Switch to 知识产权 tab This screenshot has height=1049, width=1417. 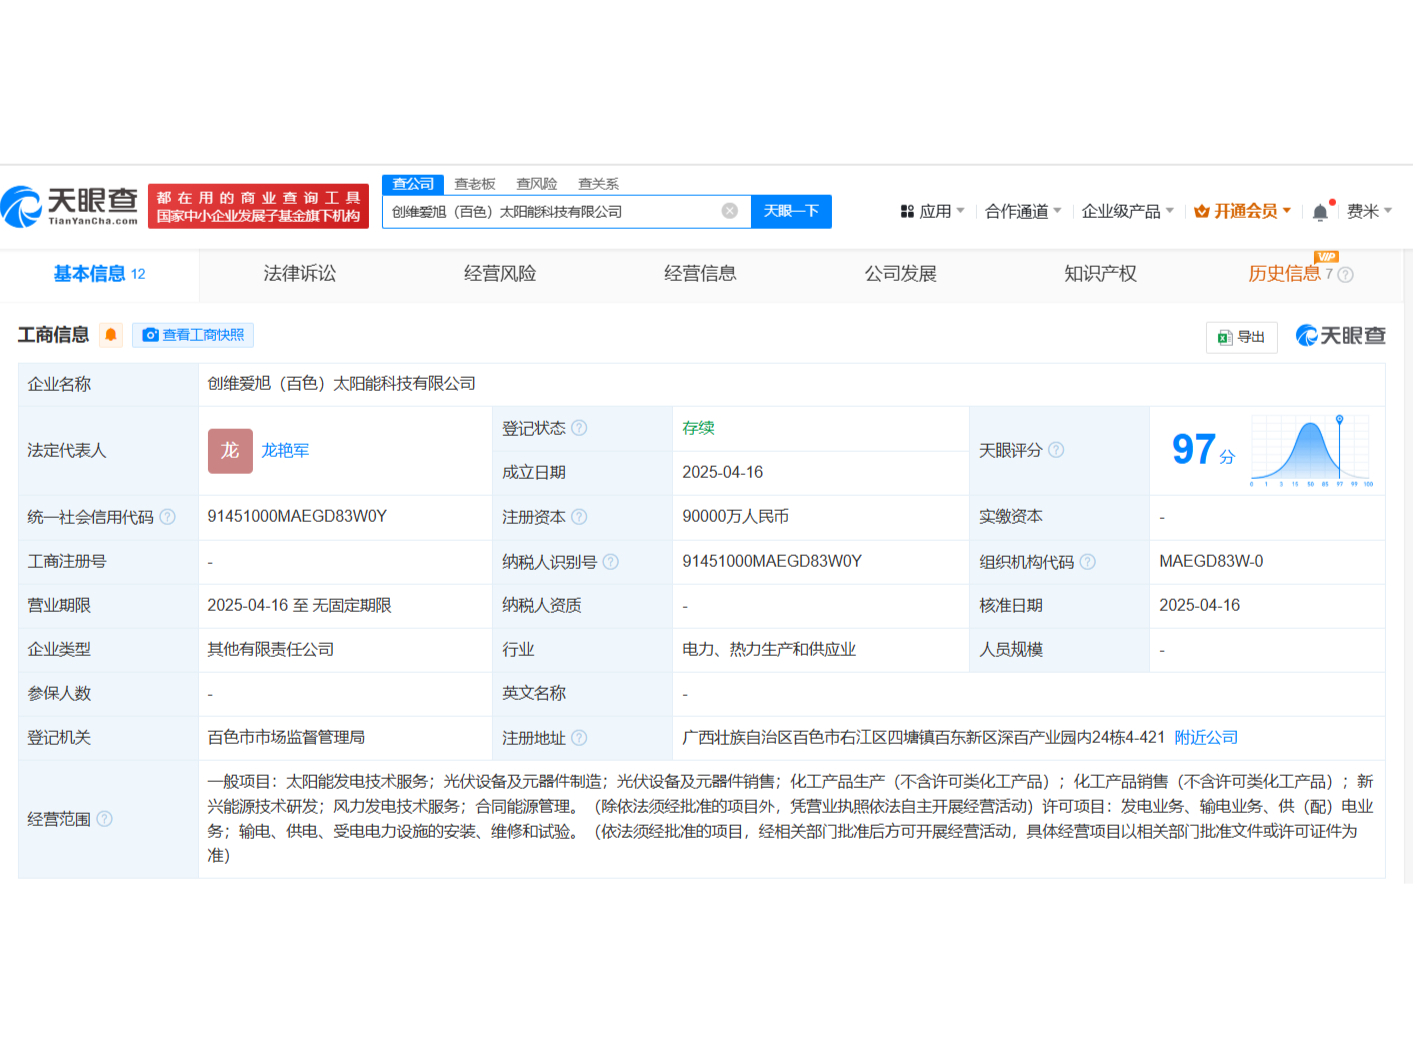point(1100,274)
